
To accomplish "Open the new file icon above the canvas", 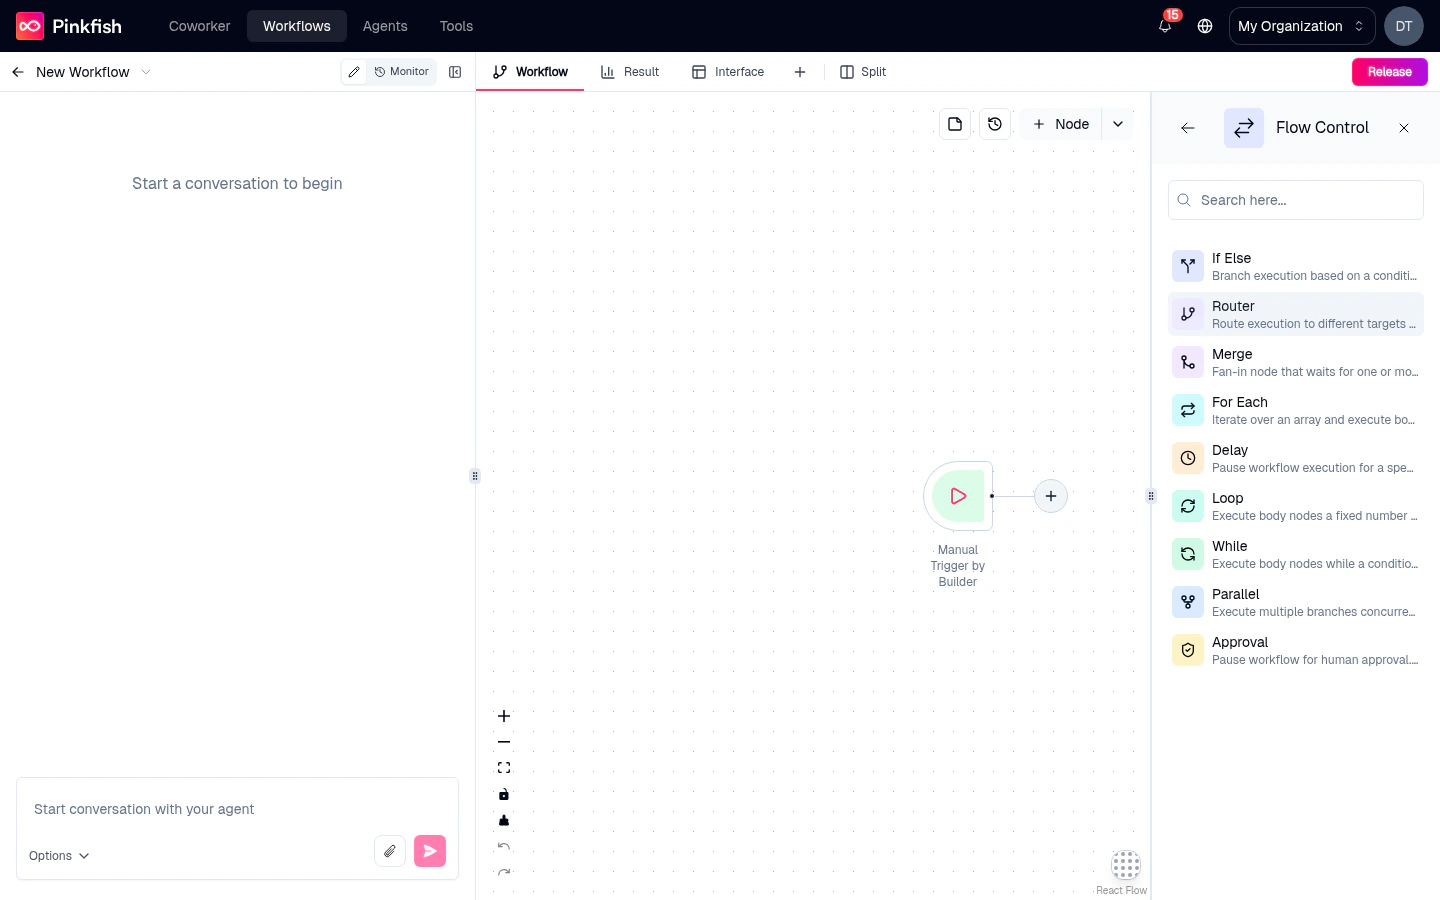I will [955, 123].
